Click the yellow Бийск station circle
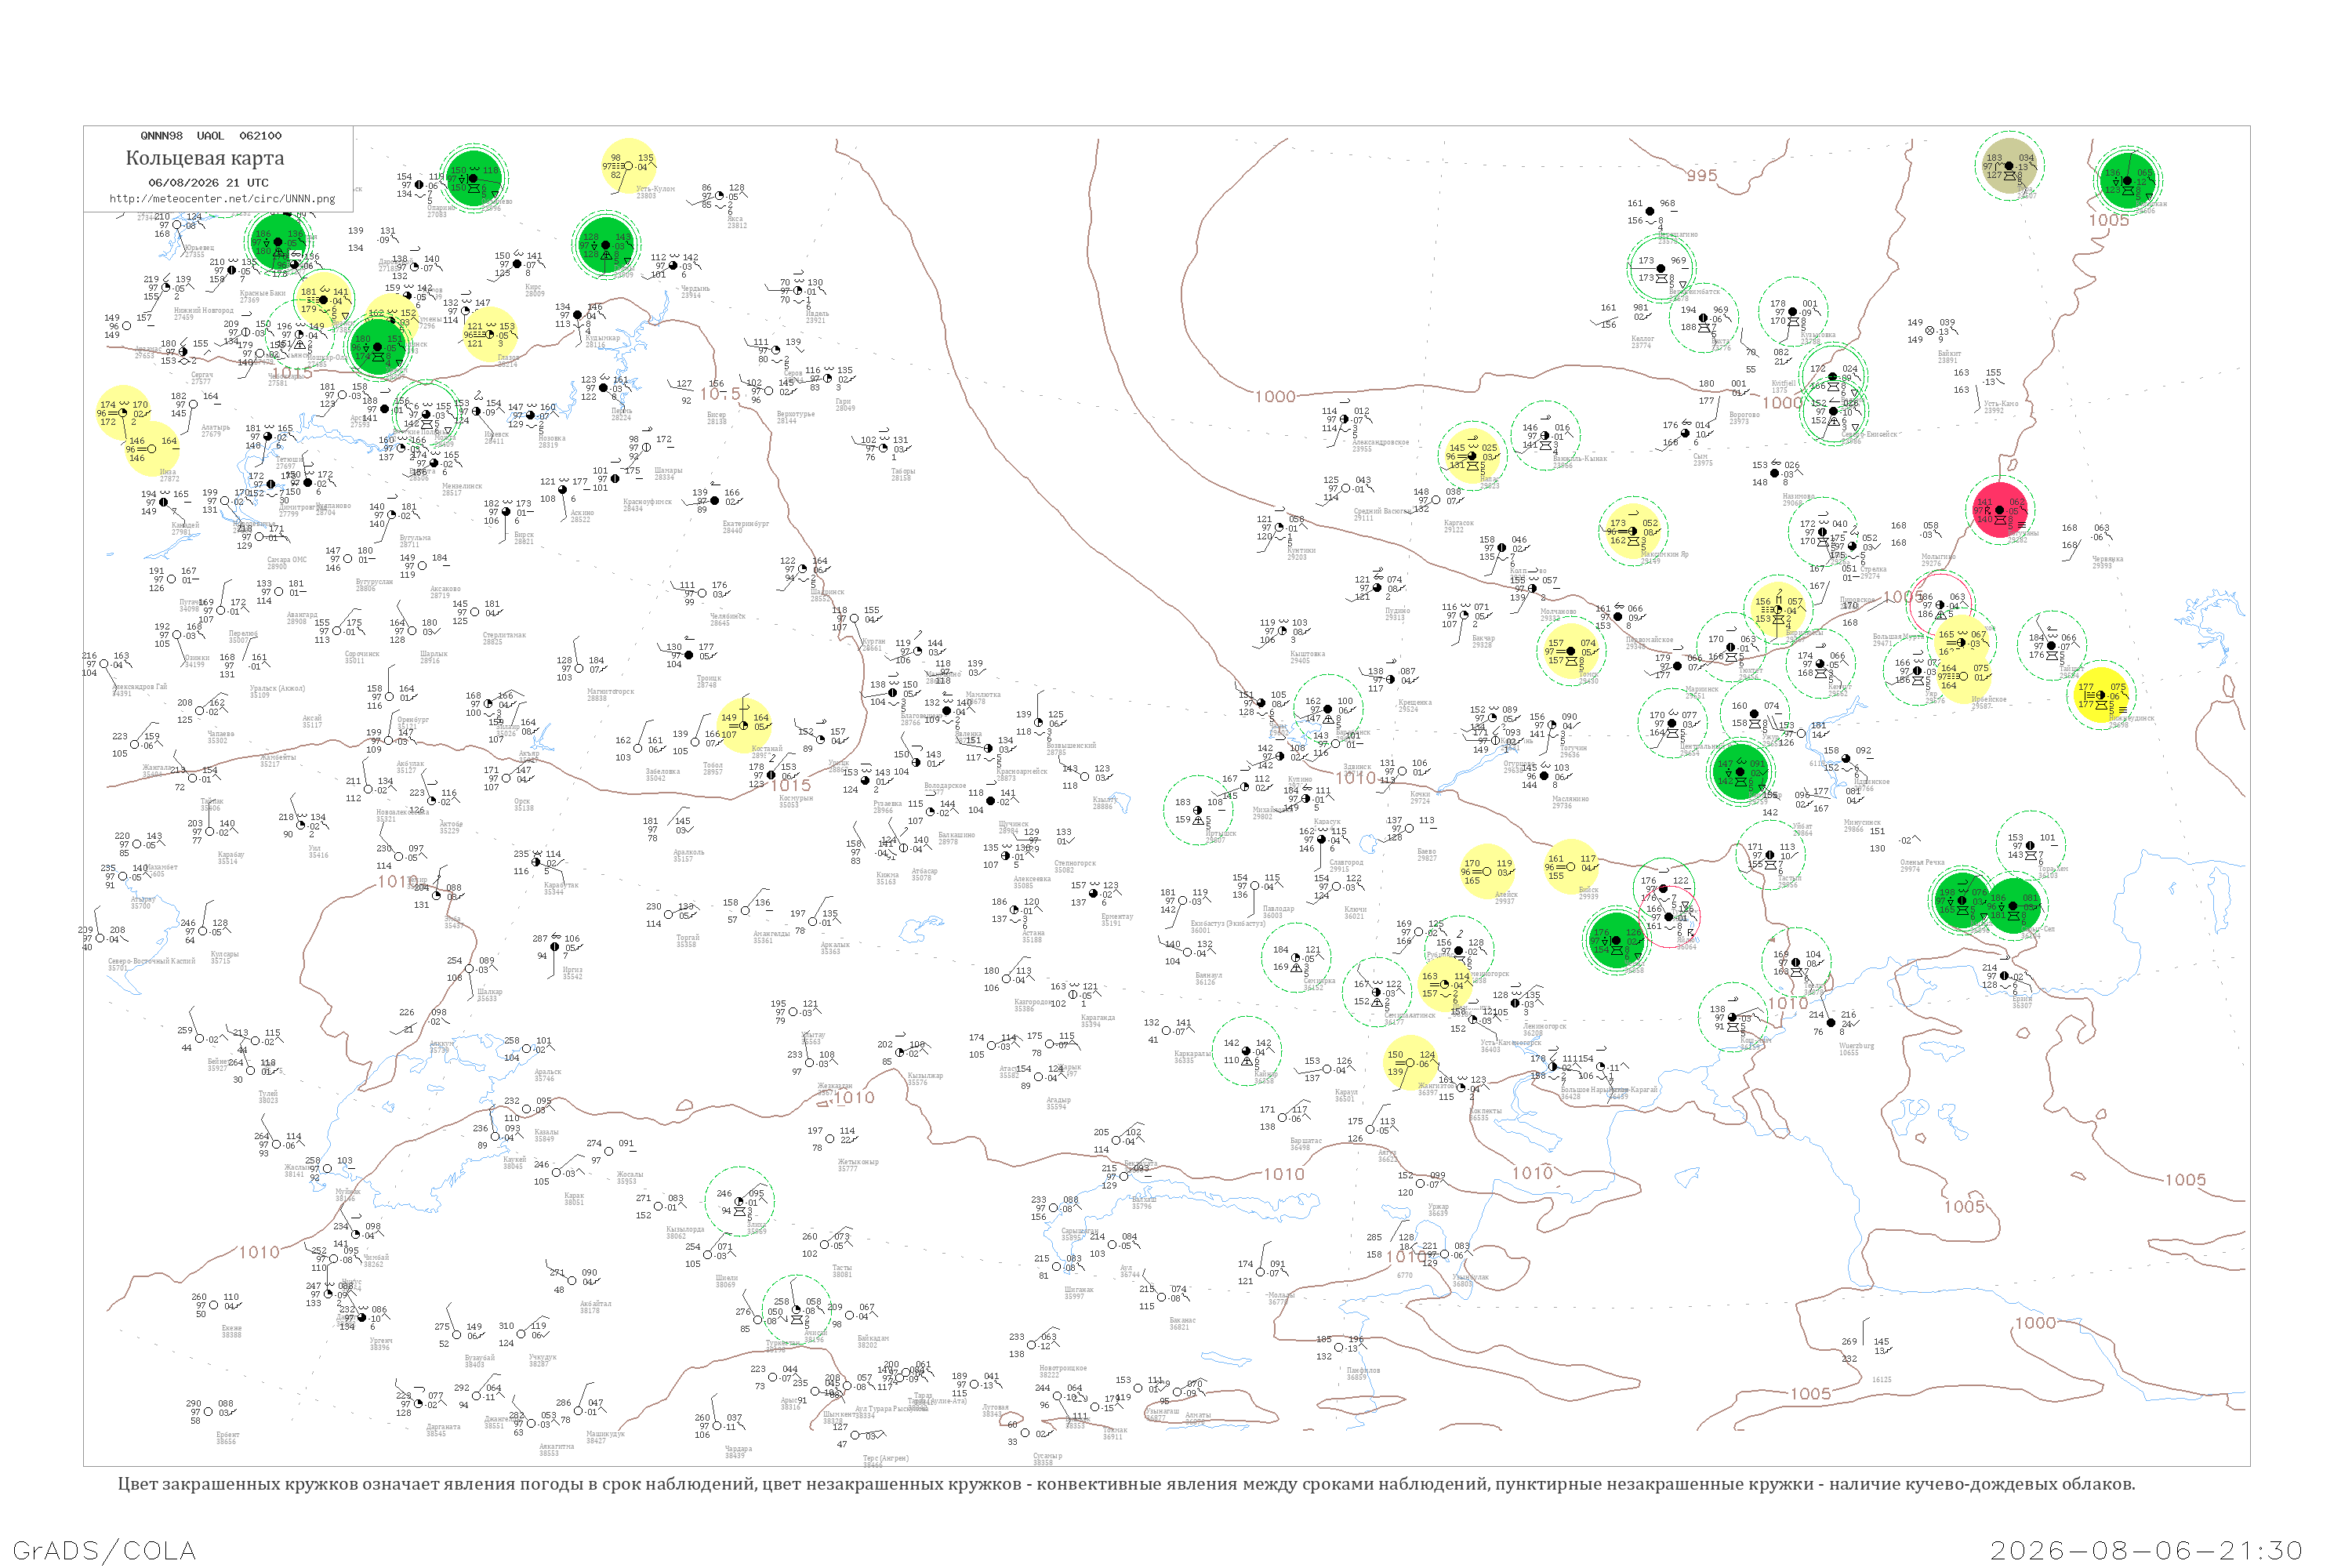2352x1568 pixels. pos(1571,867)
